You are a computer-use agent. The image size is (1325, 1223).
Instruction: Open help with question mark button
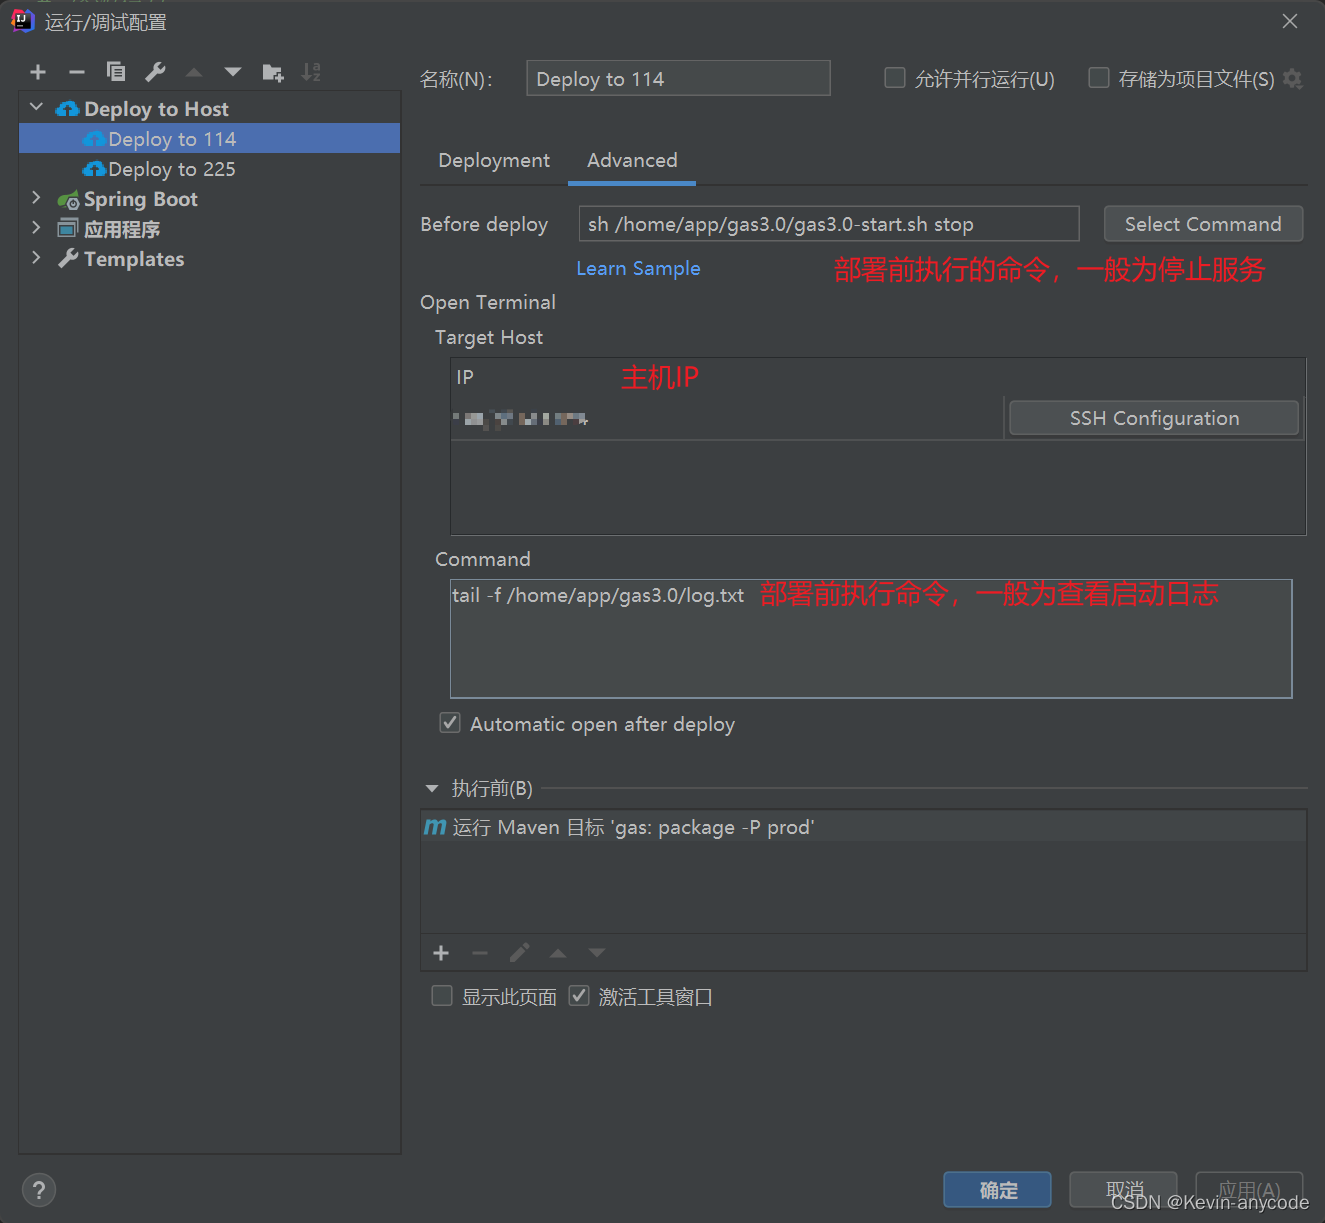39,1190
